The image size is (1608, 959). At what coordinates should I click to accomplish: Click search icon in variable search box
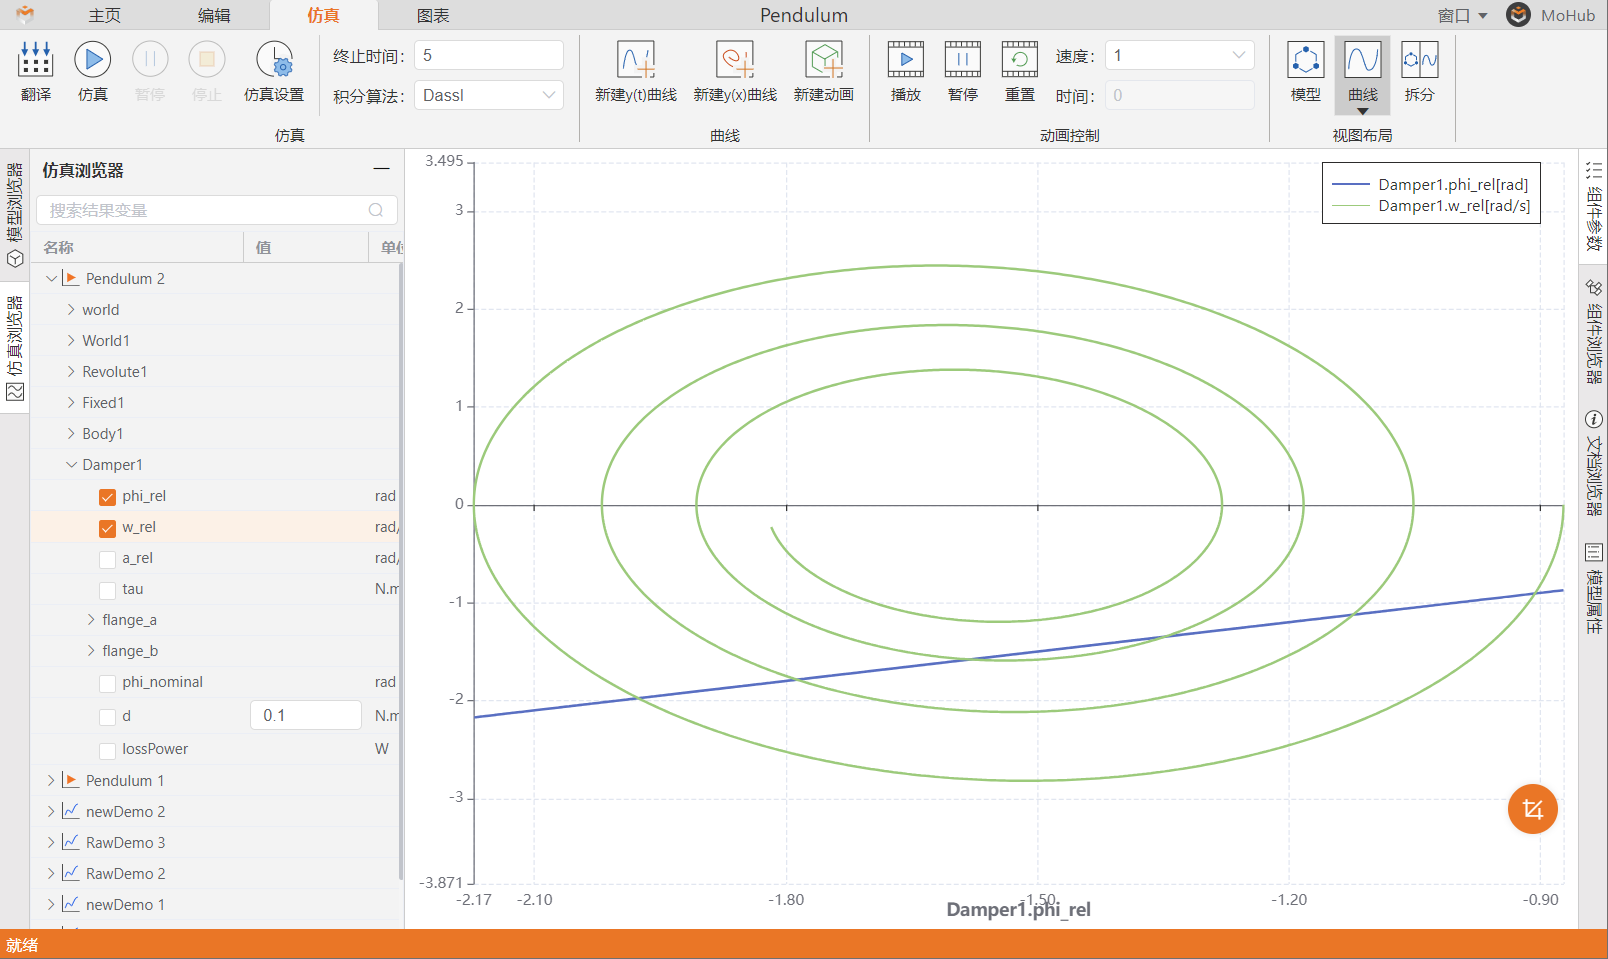376,210
